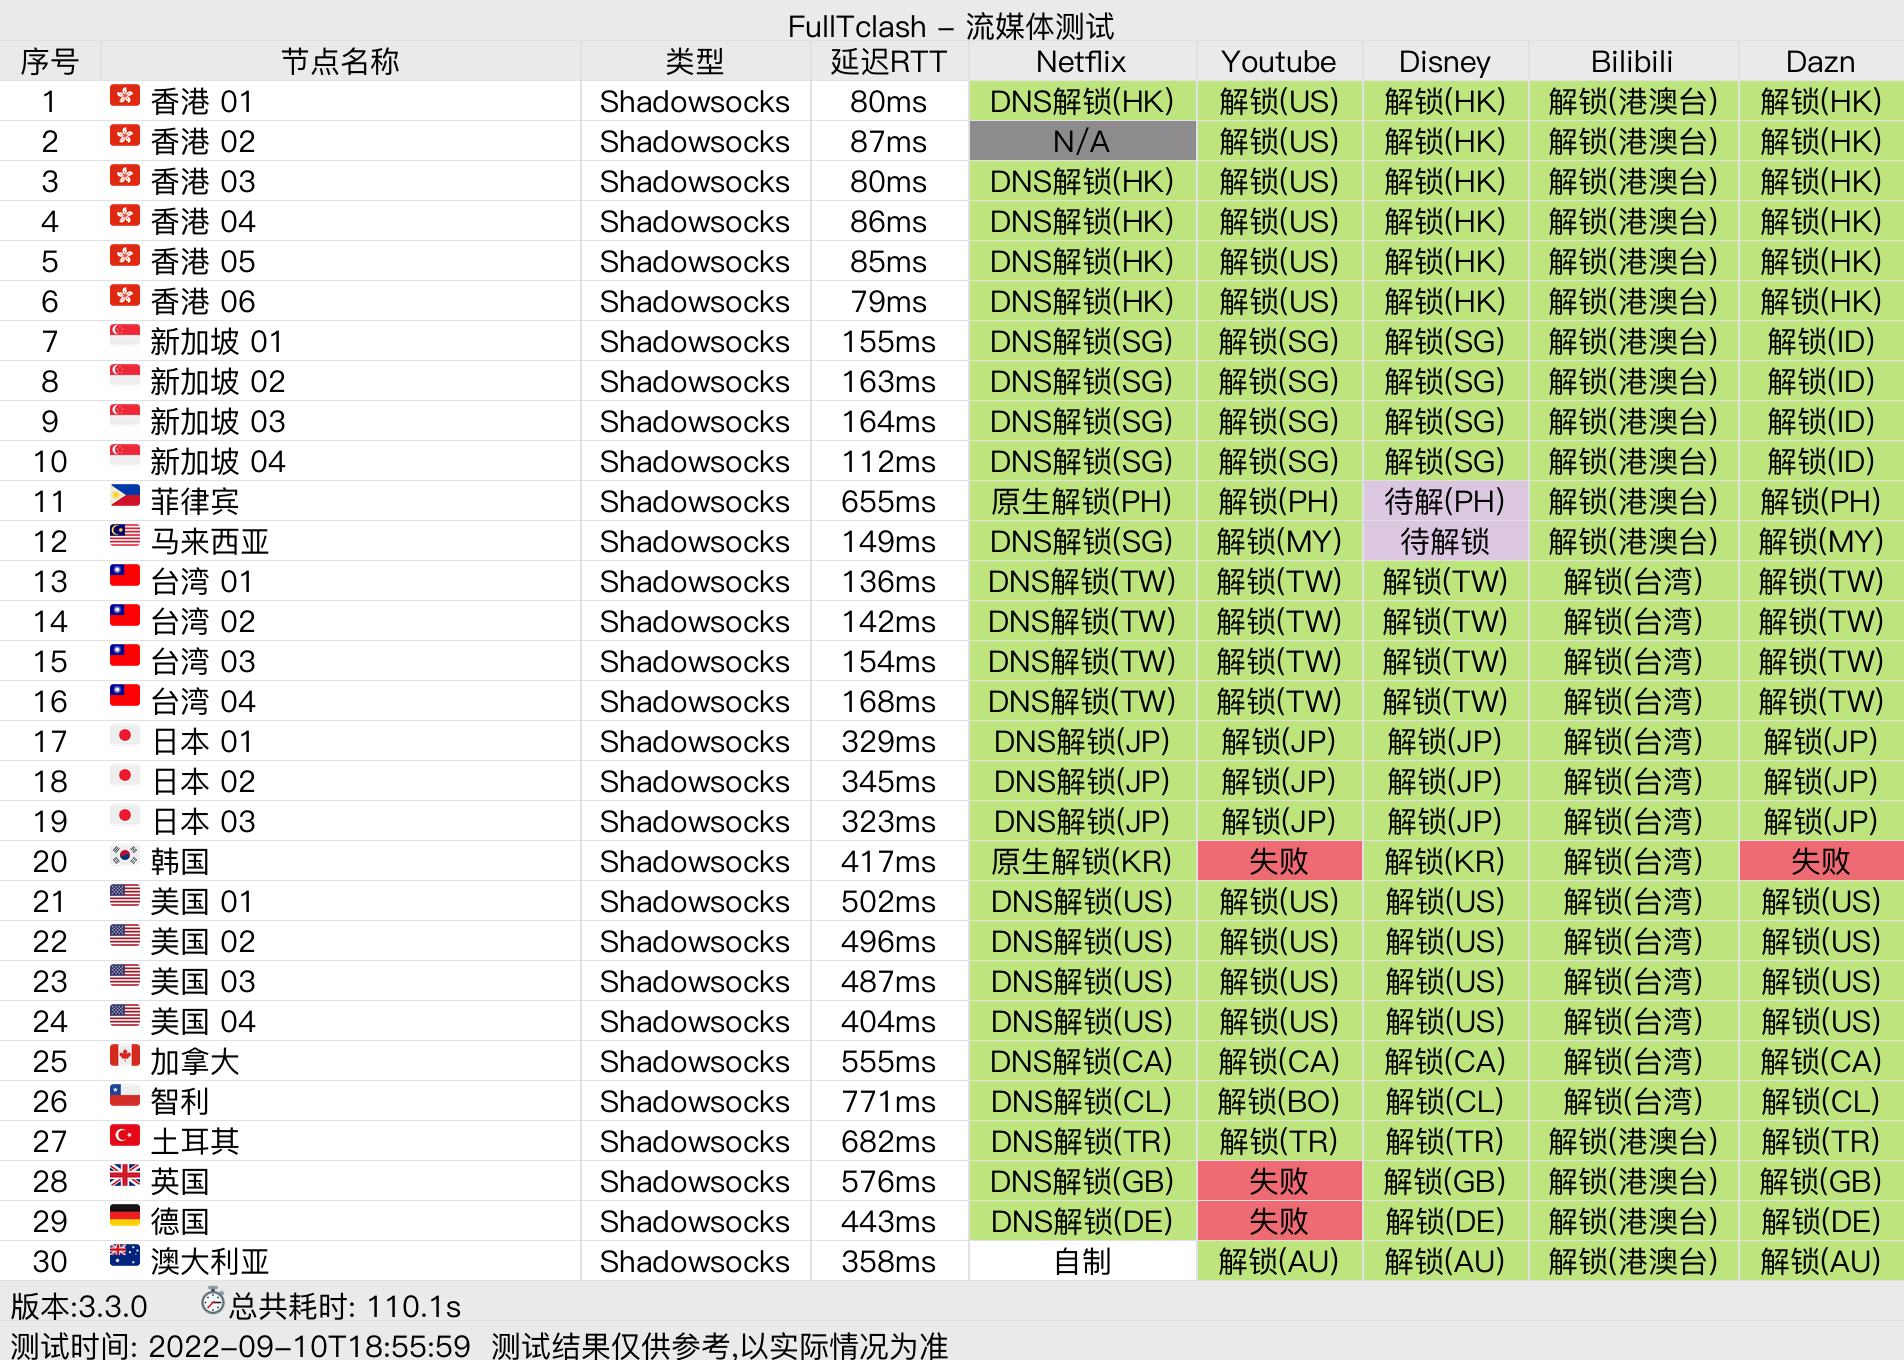The height and width of the screenshot is (1360, 1904).
Task: Click the gray N/A Netflix cell for 香港 02
Action: pos(1082,141)
